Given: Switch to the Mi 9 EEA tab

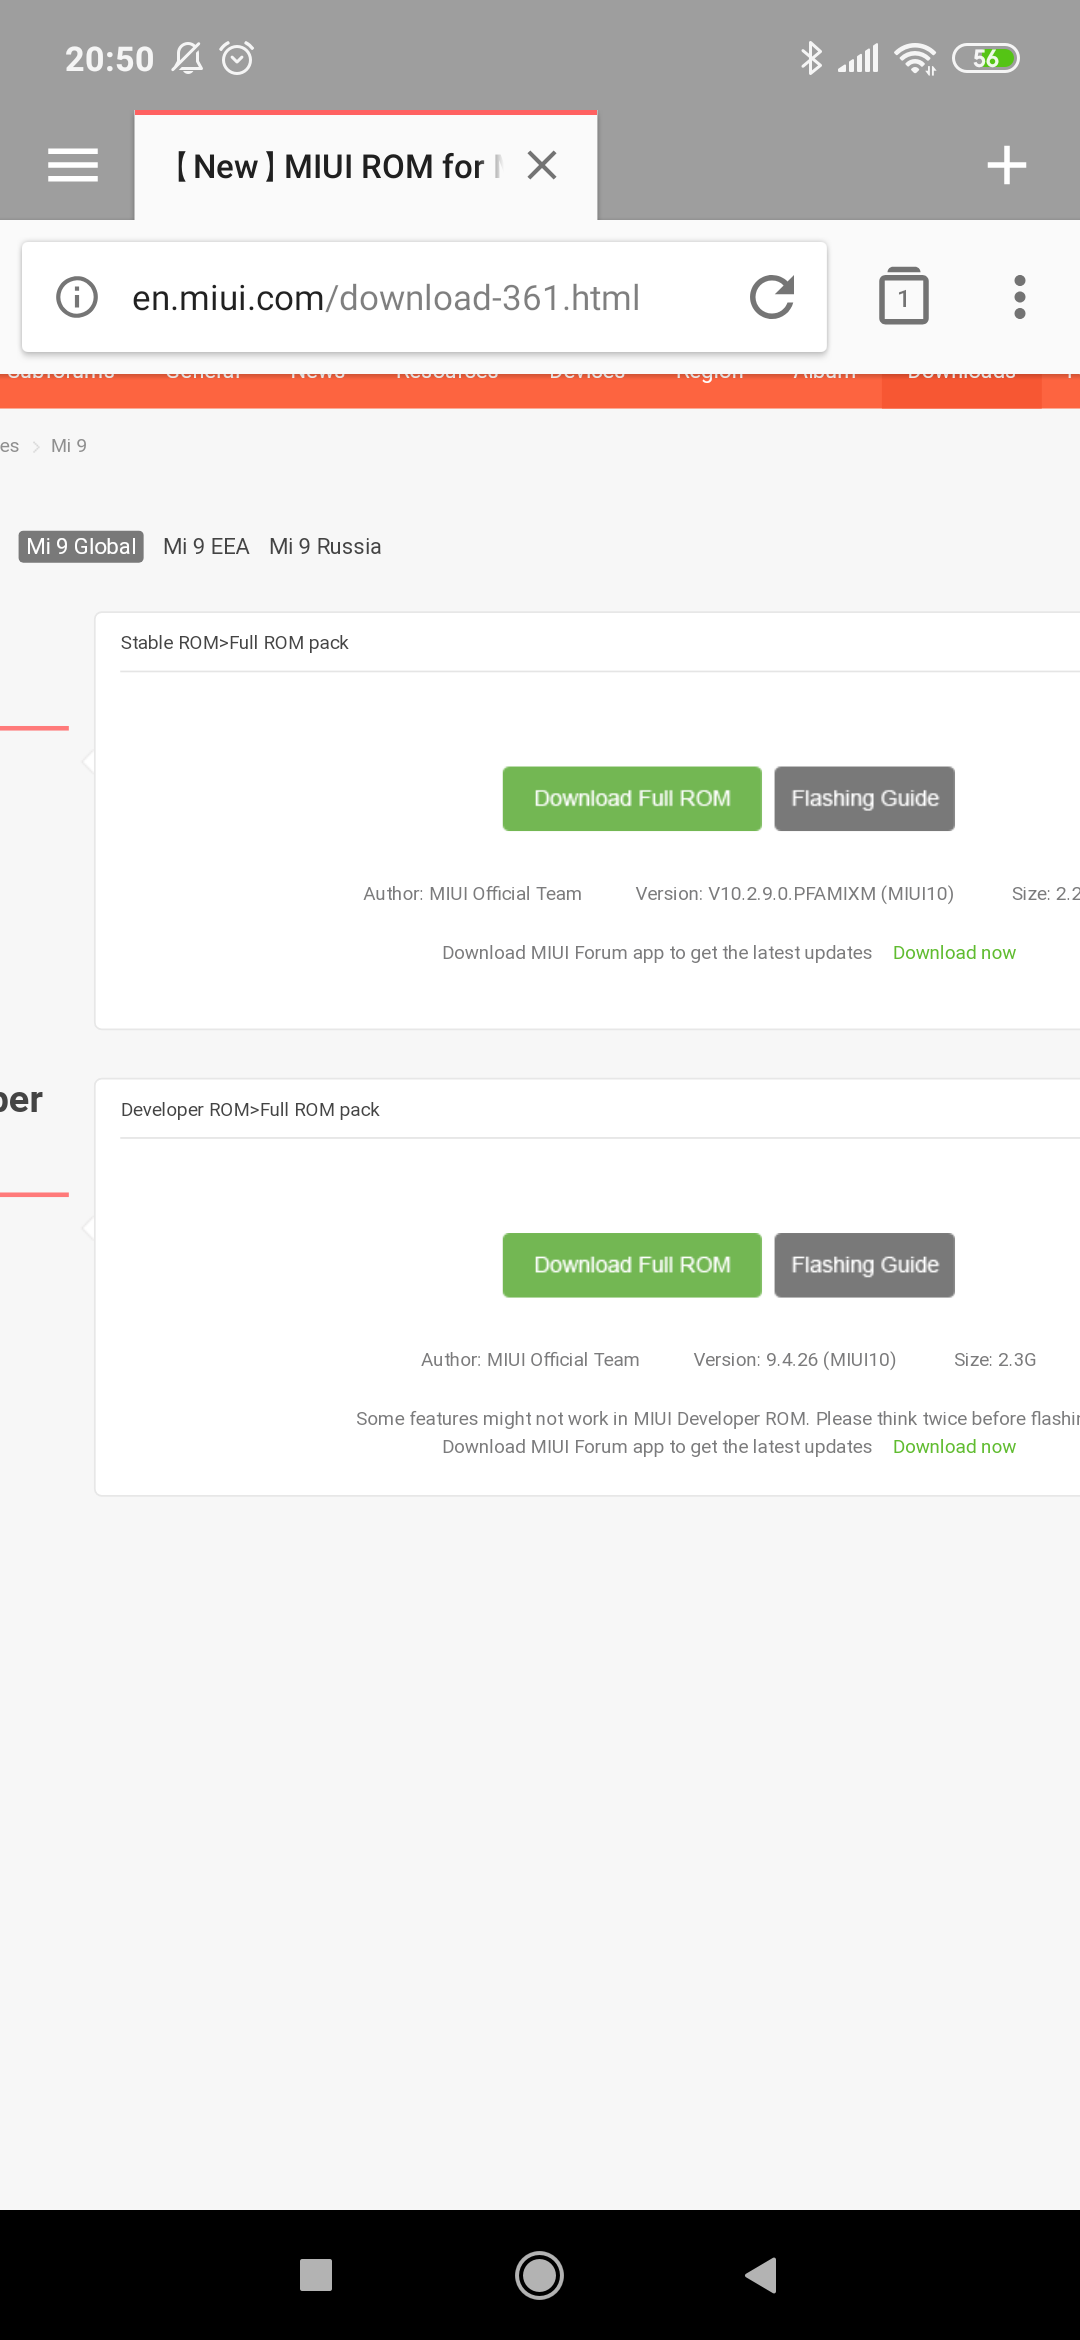Looking at the screenshot, I should click(x=206, y=546).
